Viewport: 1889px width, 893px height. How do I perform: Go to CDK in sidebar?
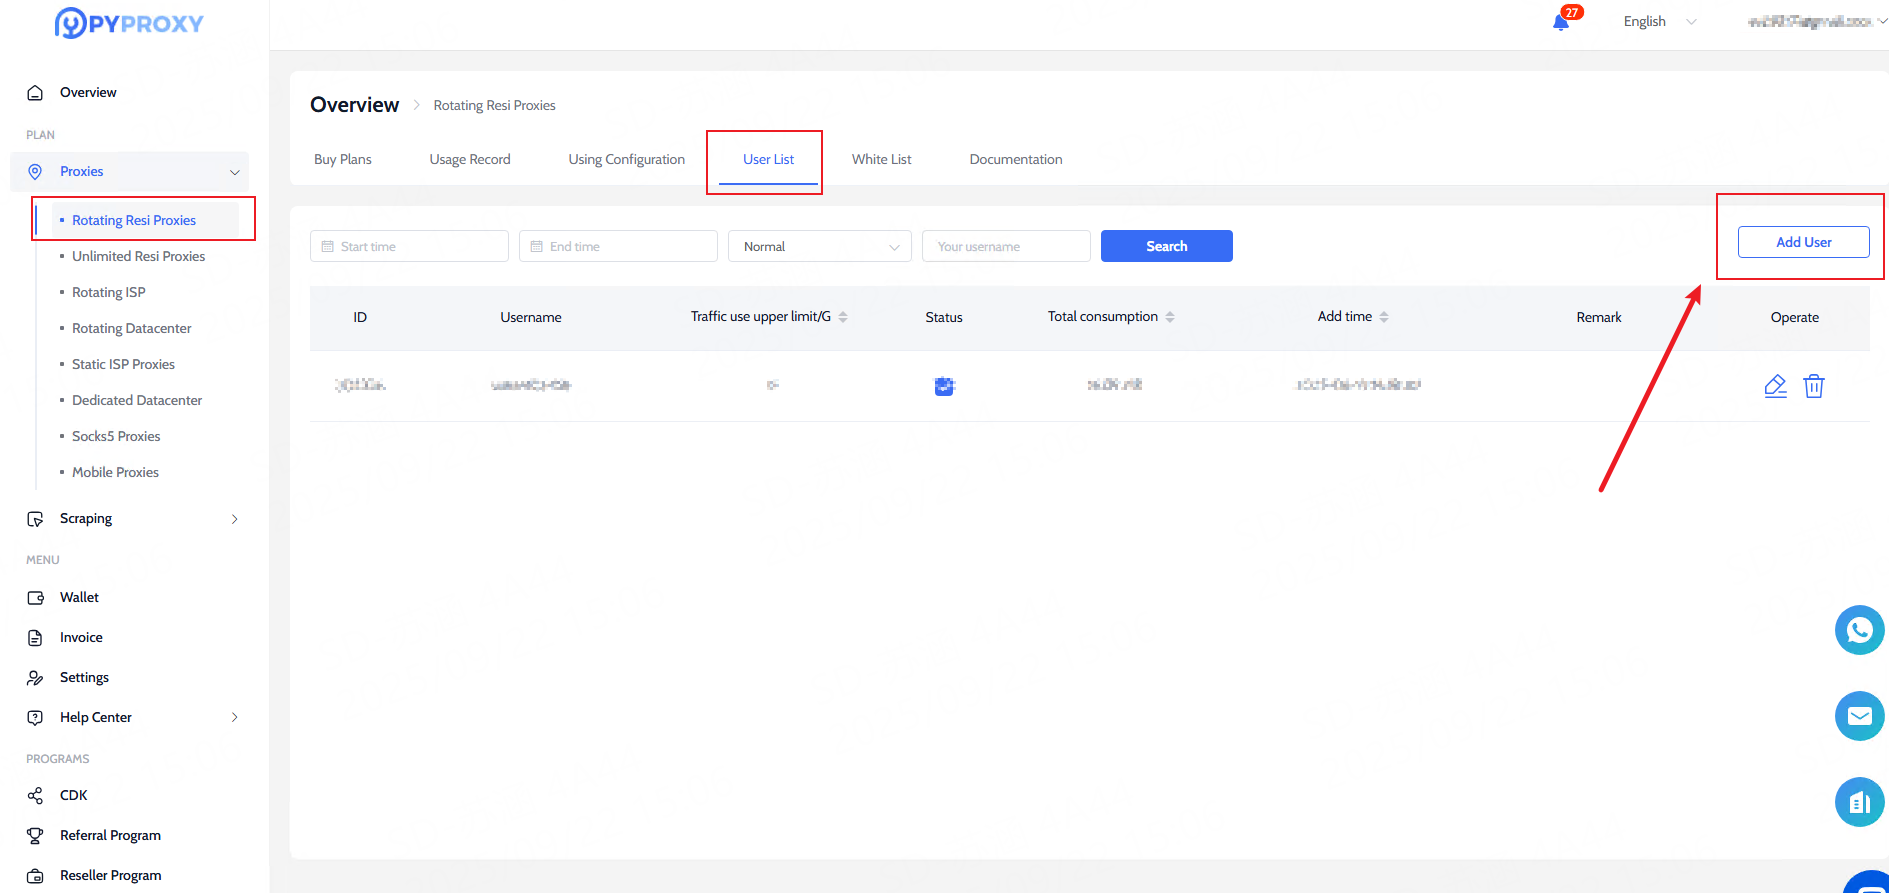[x=73, y=795]
